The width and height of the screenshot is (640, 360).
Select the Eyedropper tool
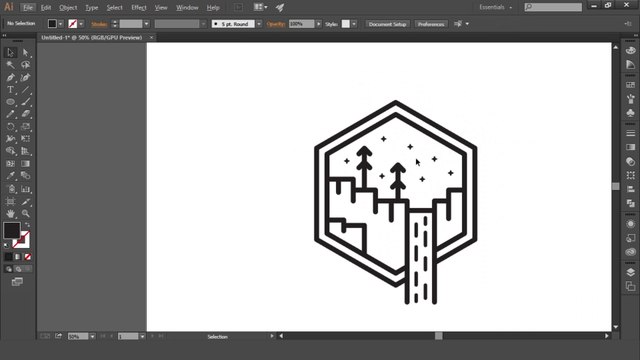pos(11,176)
